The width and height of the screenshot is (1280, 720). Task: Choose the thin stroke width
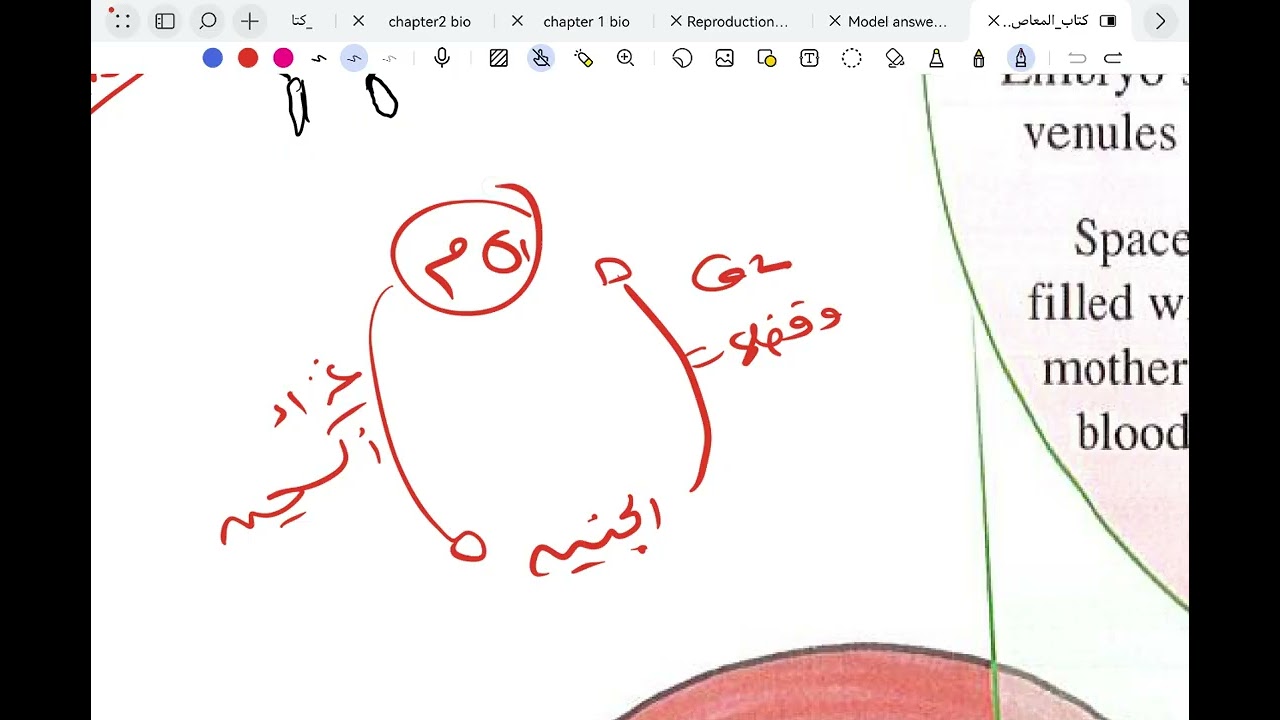(390, 59)
